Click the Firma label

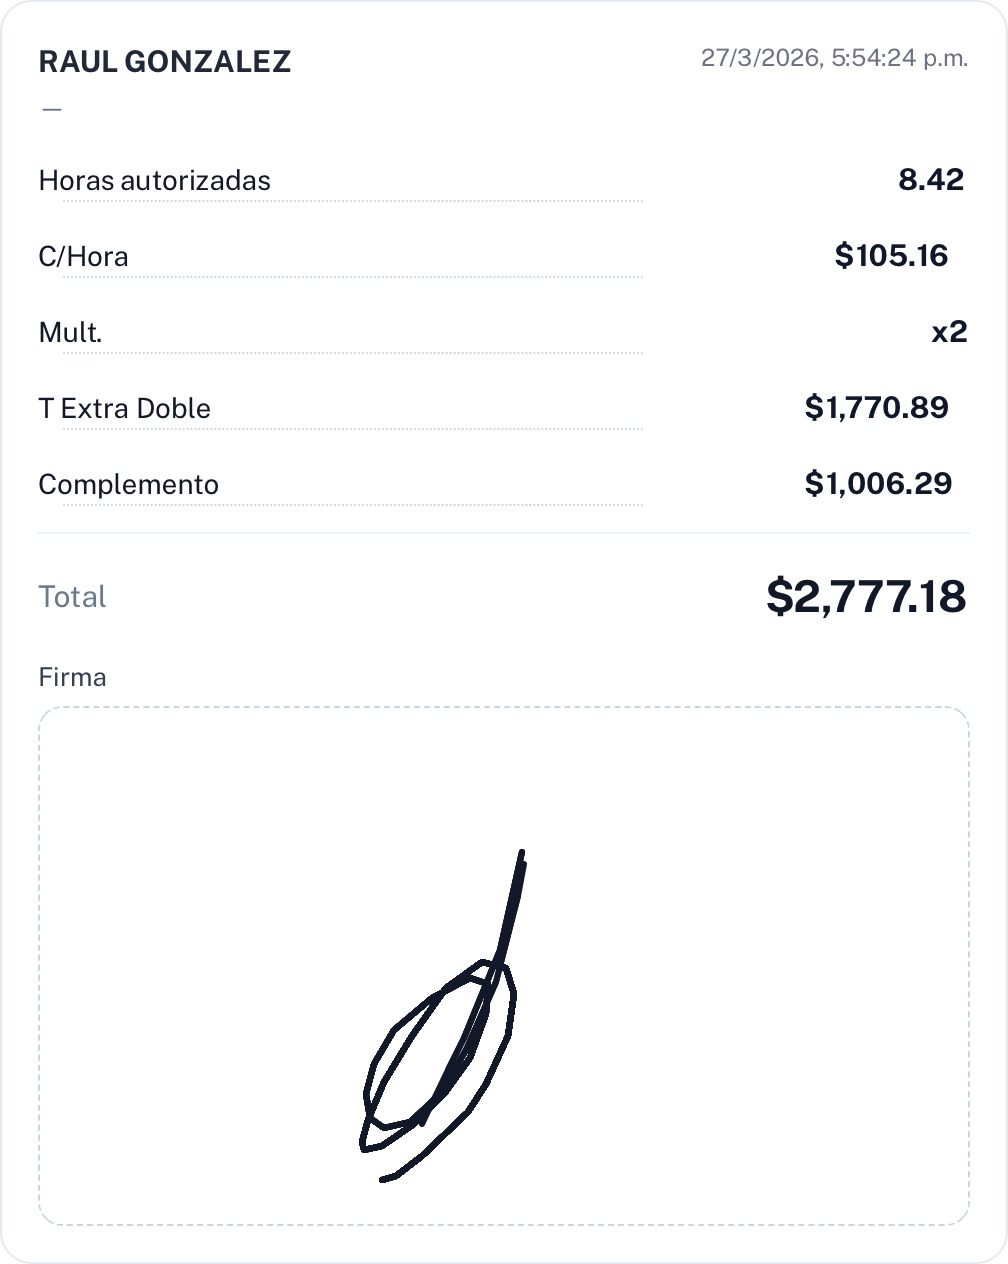72,677
